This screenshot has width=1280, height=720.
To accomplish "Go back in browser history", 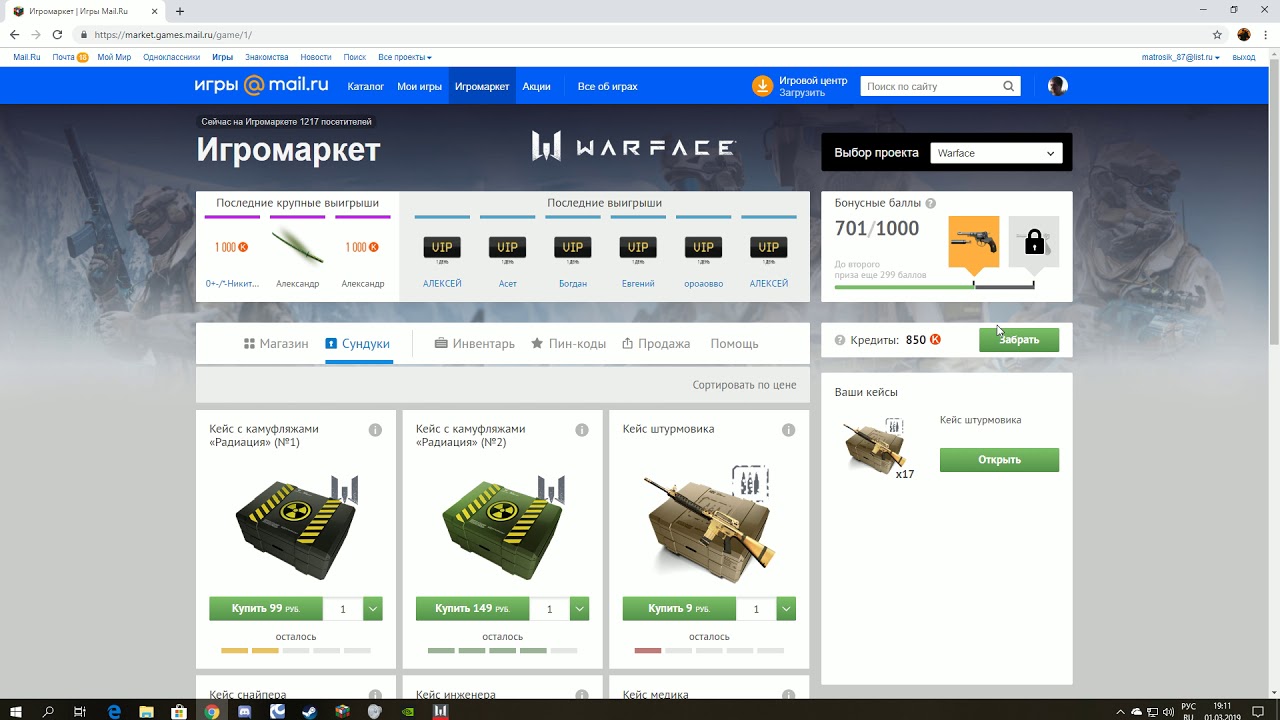I will click(x=14, y=34).
